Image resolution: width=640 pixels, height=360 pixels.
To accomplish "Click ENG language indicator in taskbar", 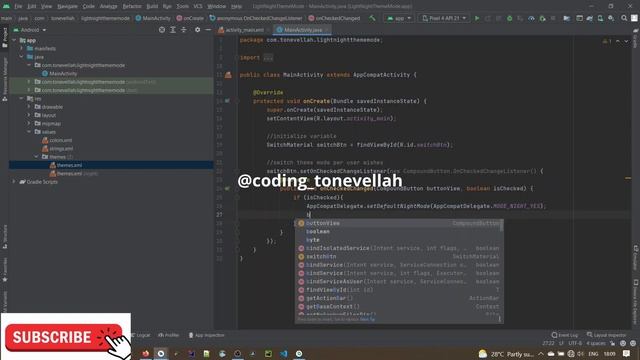I will [593, 353].
